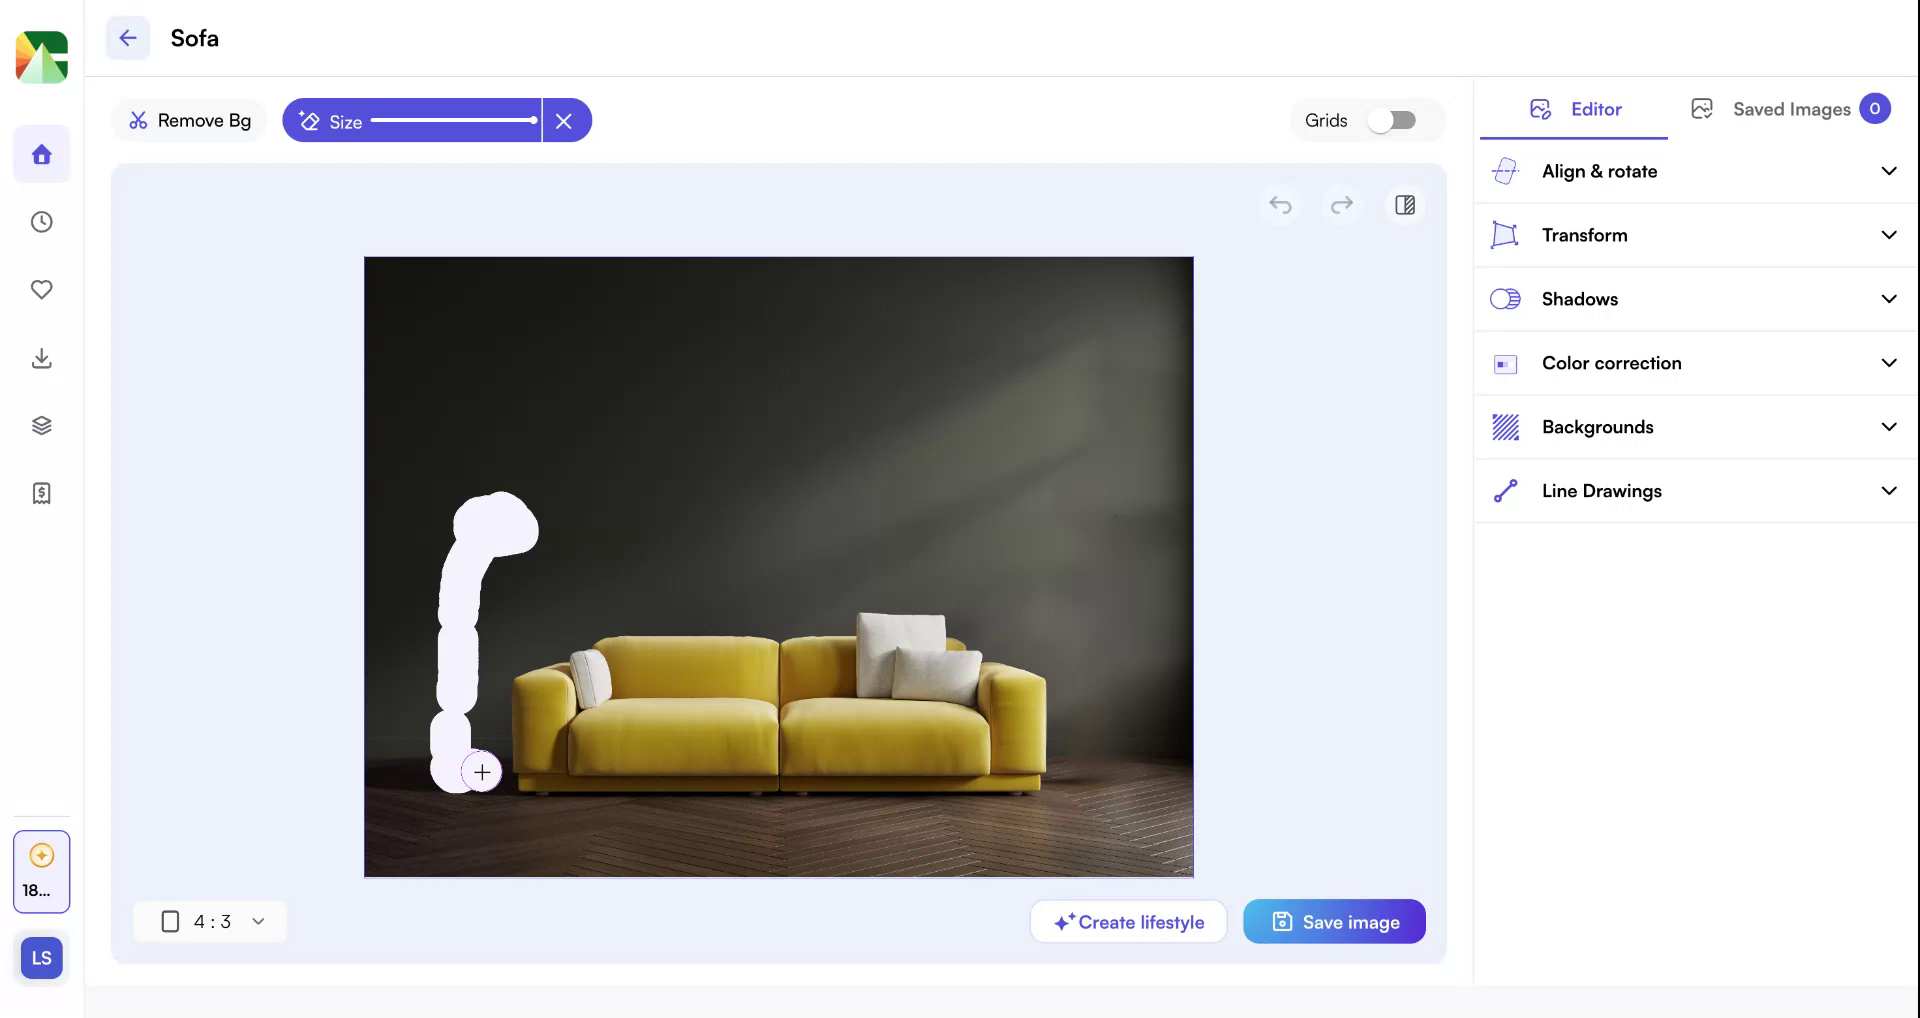Select the home icon in the sidebar
This screenshot has height=1018, width=1920.
[x=41, y=154]
